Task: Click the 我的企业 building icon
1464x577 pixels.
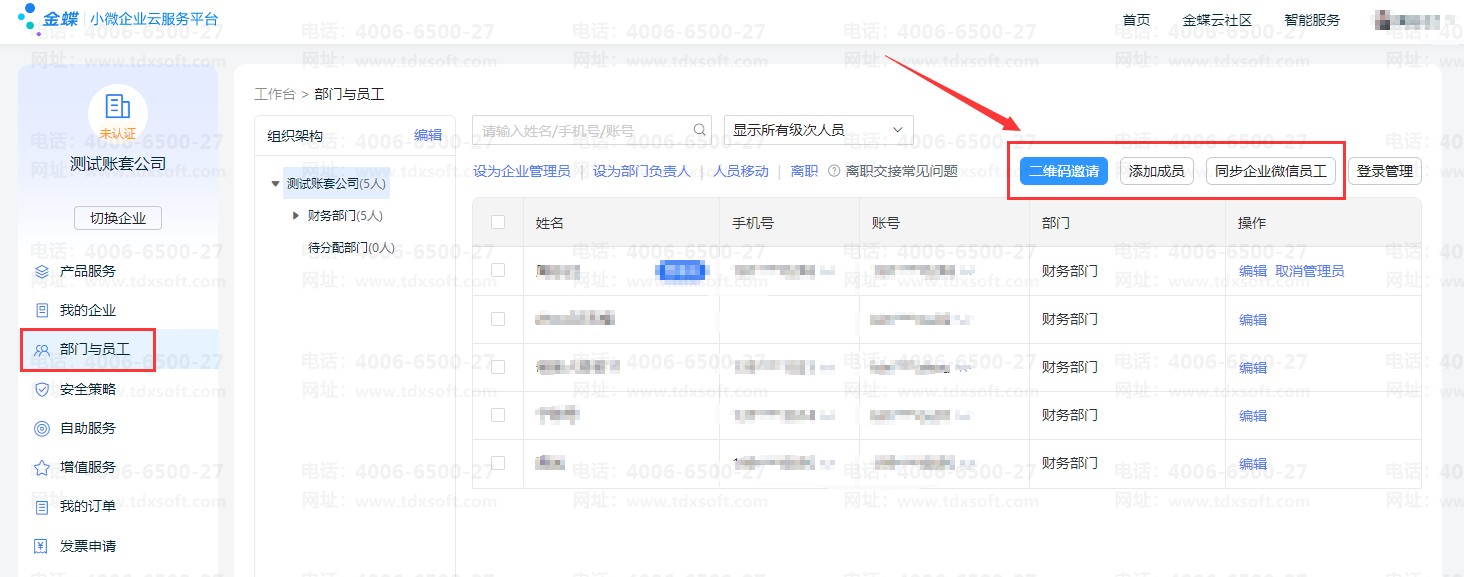Action: [x=42, y=310]
